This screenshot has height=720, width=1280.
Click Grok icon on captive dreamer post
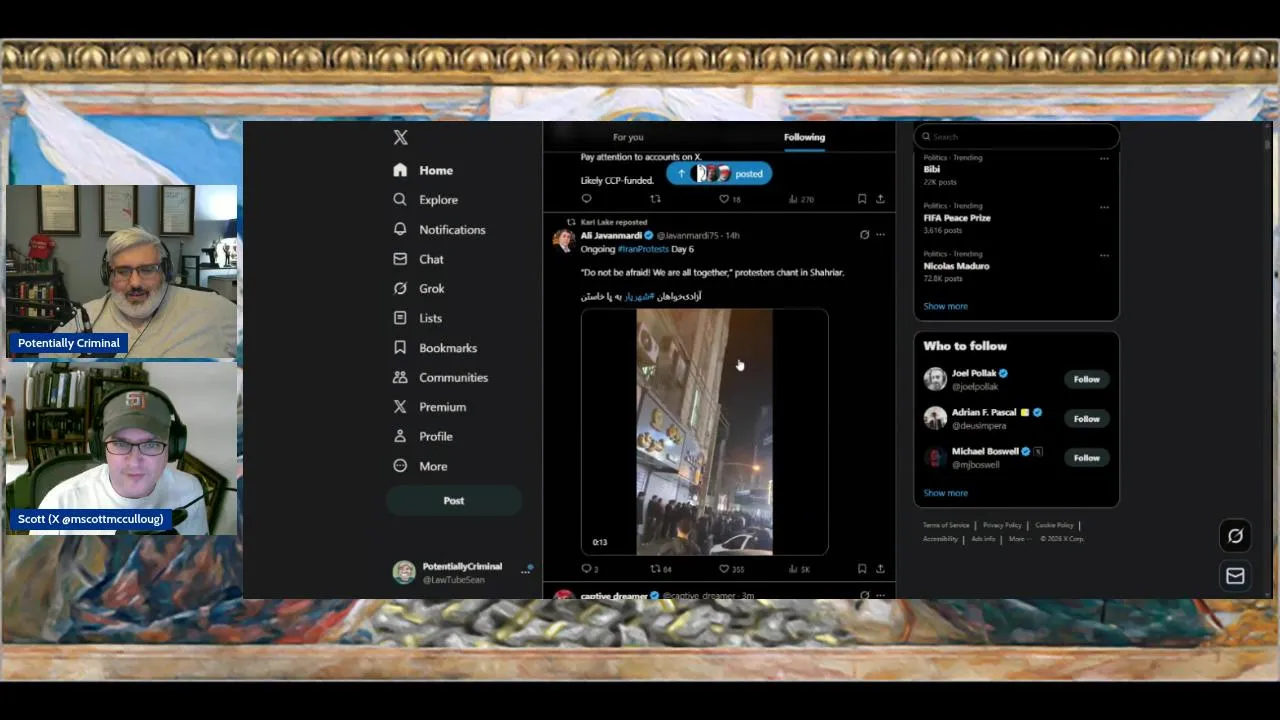[864, 595]
